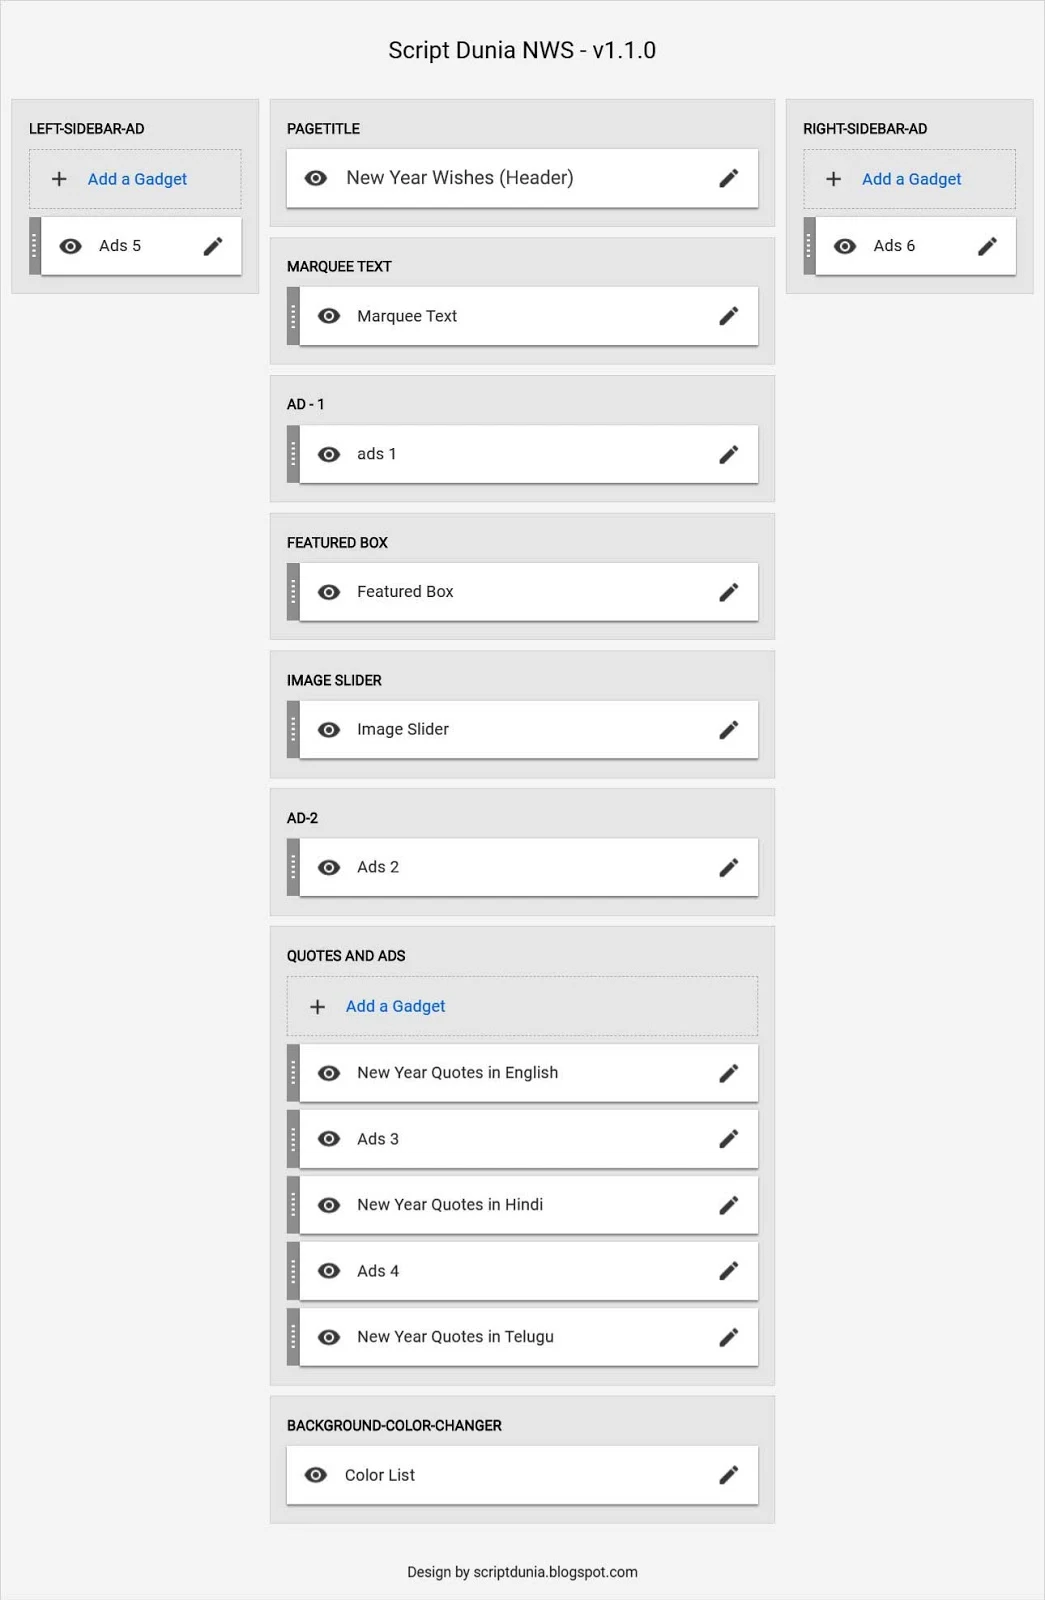Click Add a Gadget in QUOTES AND ADS section
This screenshot has width=1045, height=1600.
[396, 1006]
